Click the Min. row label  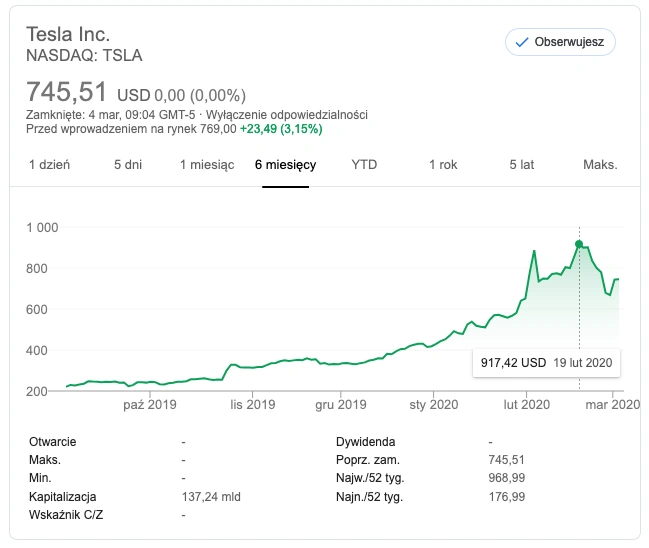click(40, 478)
